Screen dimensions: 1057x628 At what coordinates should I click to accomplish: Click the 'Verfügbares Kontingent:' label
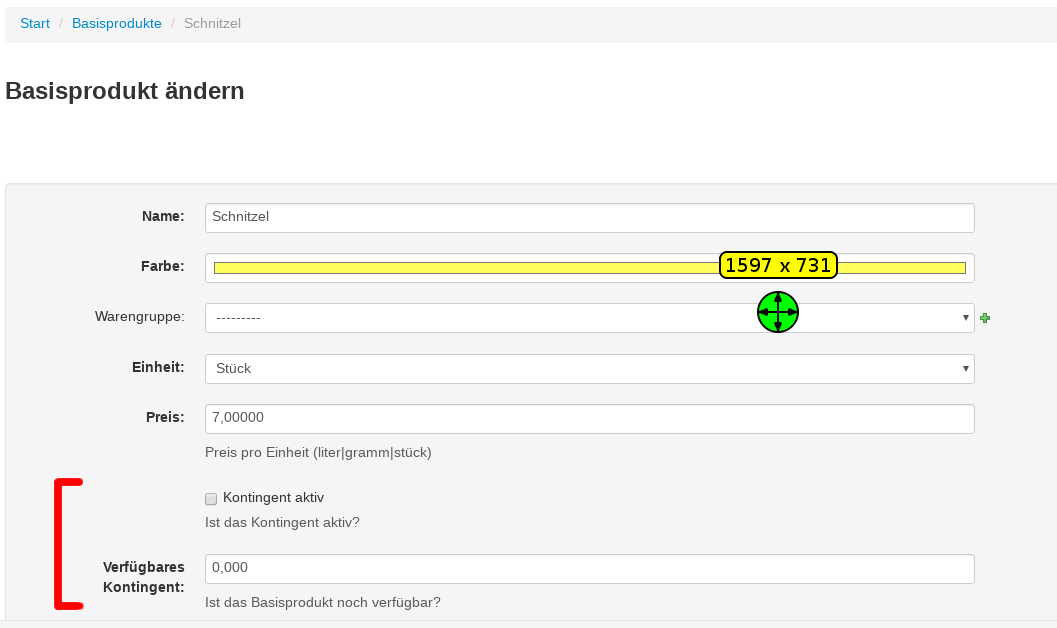tap(144, 577)
